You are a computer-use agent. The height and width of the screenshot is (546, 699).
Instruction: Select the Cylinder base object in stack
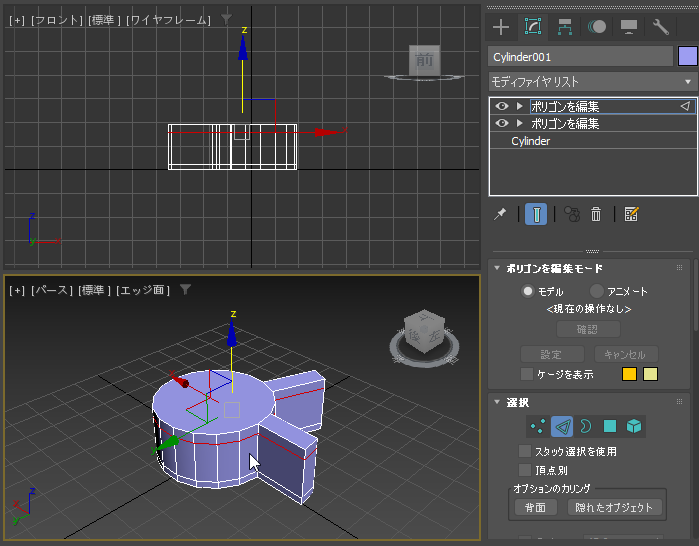(530, 141)
